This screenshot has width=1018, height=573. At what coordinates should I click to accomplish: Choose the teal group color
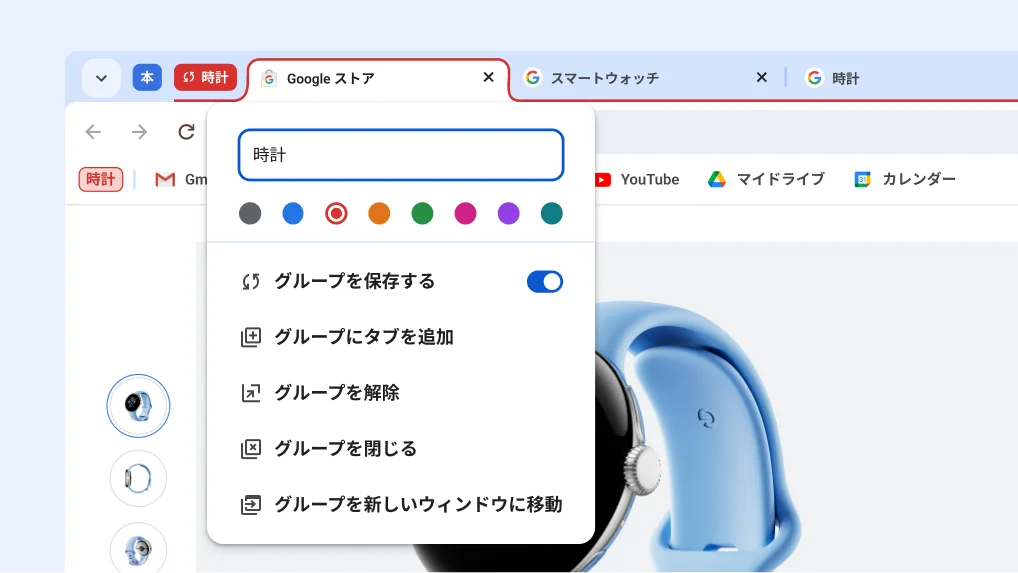point(552,213)
